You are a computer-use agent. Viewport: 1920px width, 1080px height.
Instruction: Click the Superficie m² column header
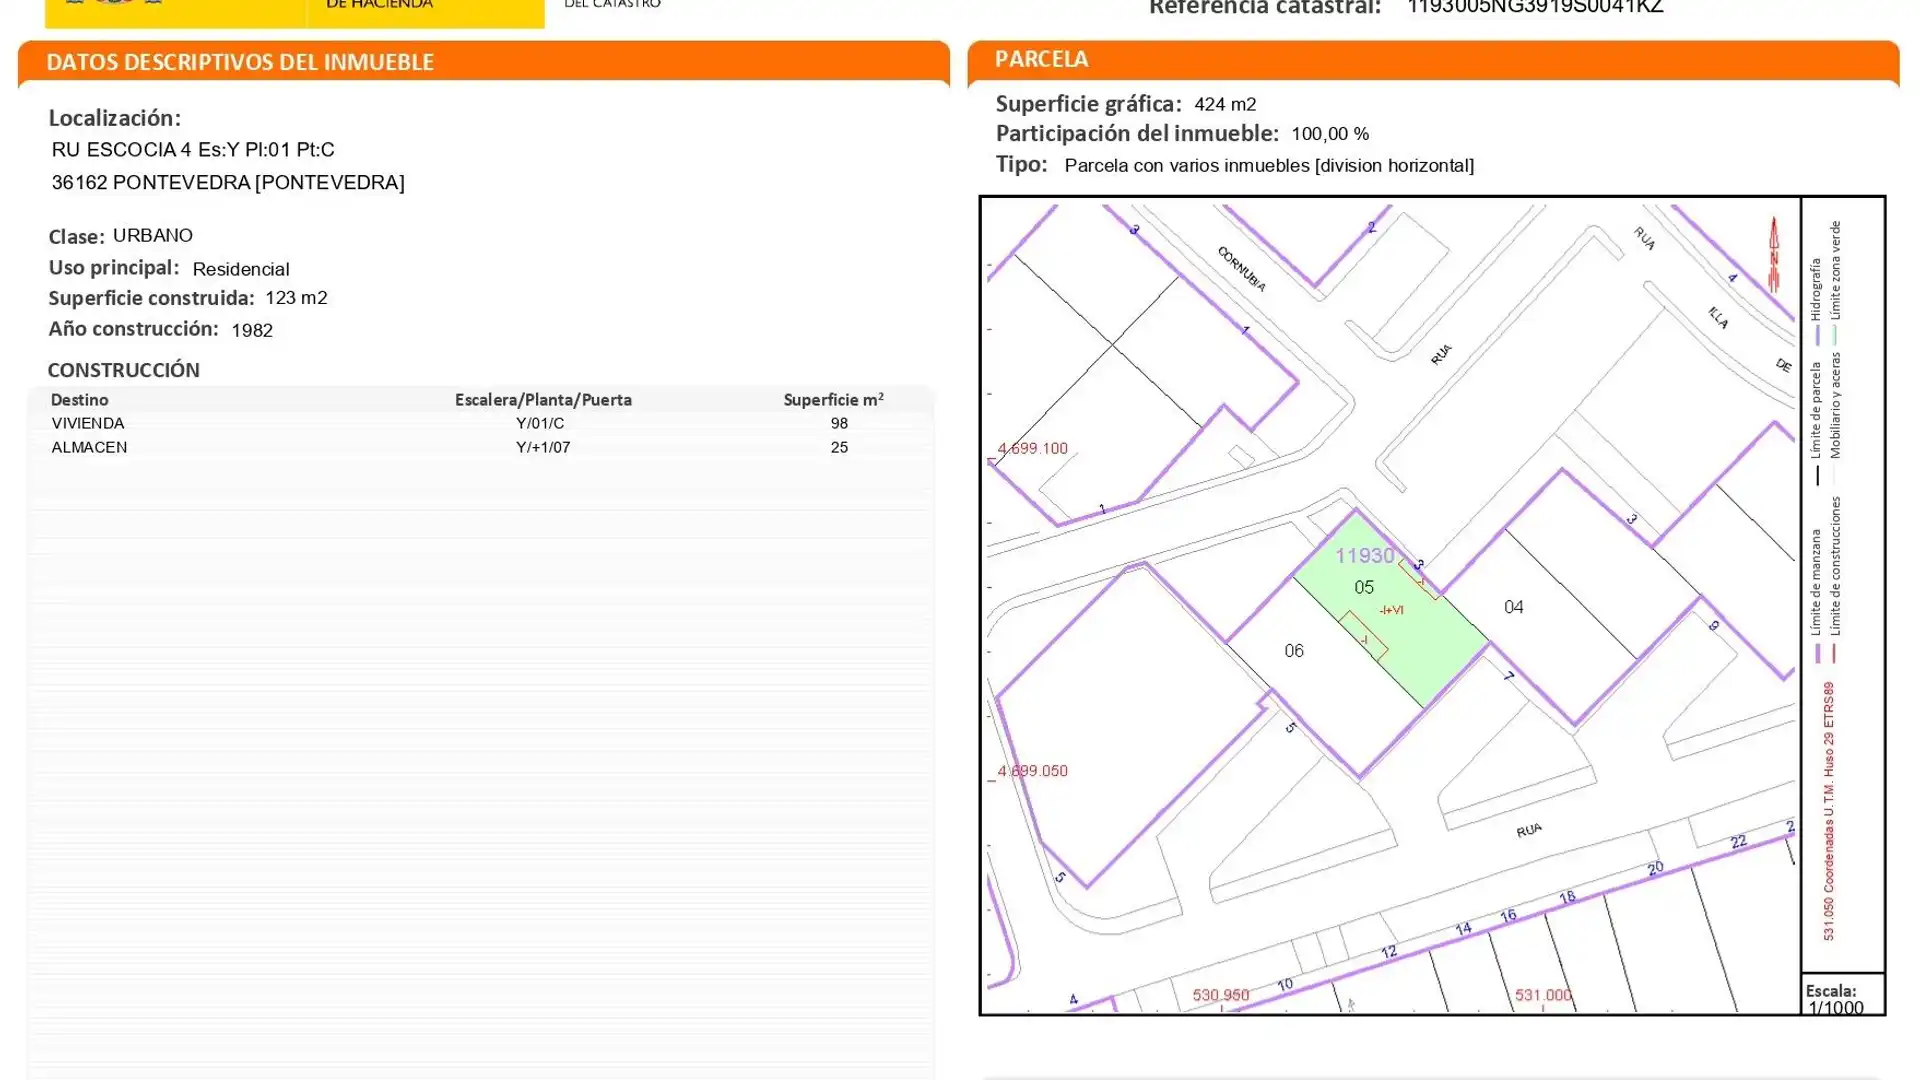(x=832, y=400)
